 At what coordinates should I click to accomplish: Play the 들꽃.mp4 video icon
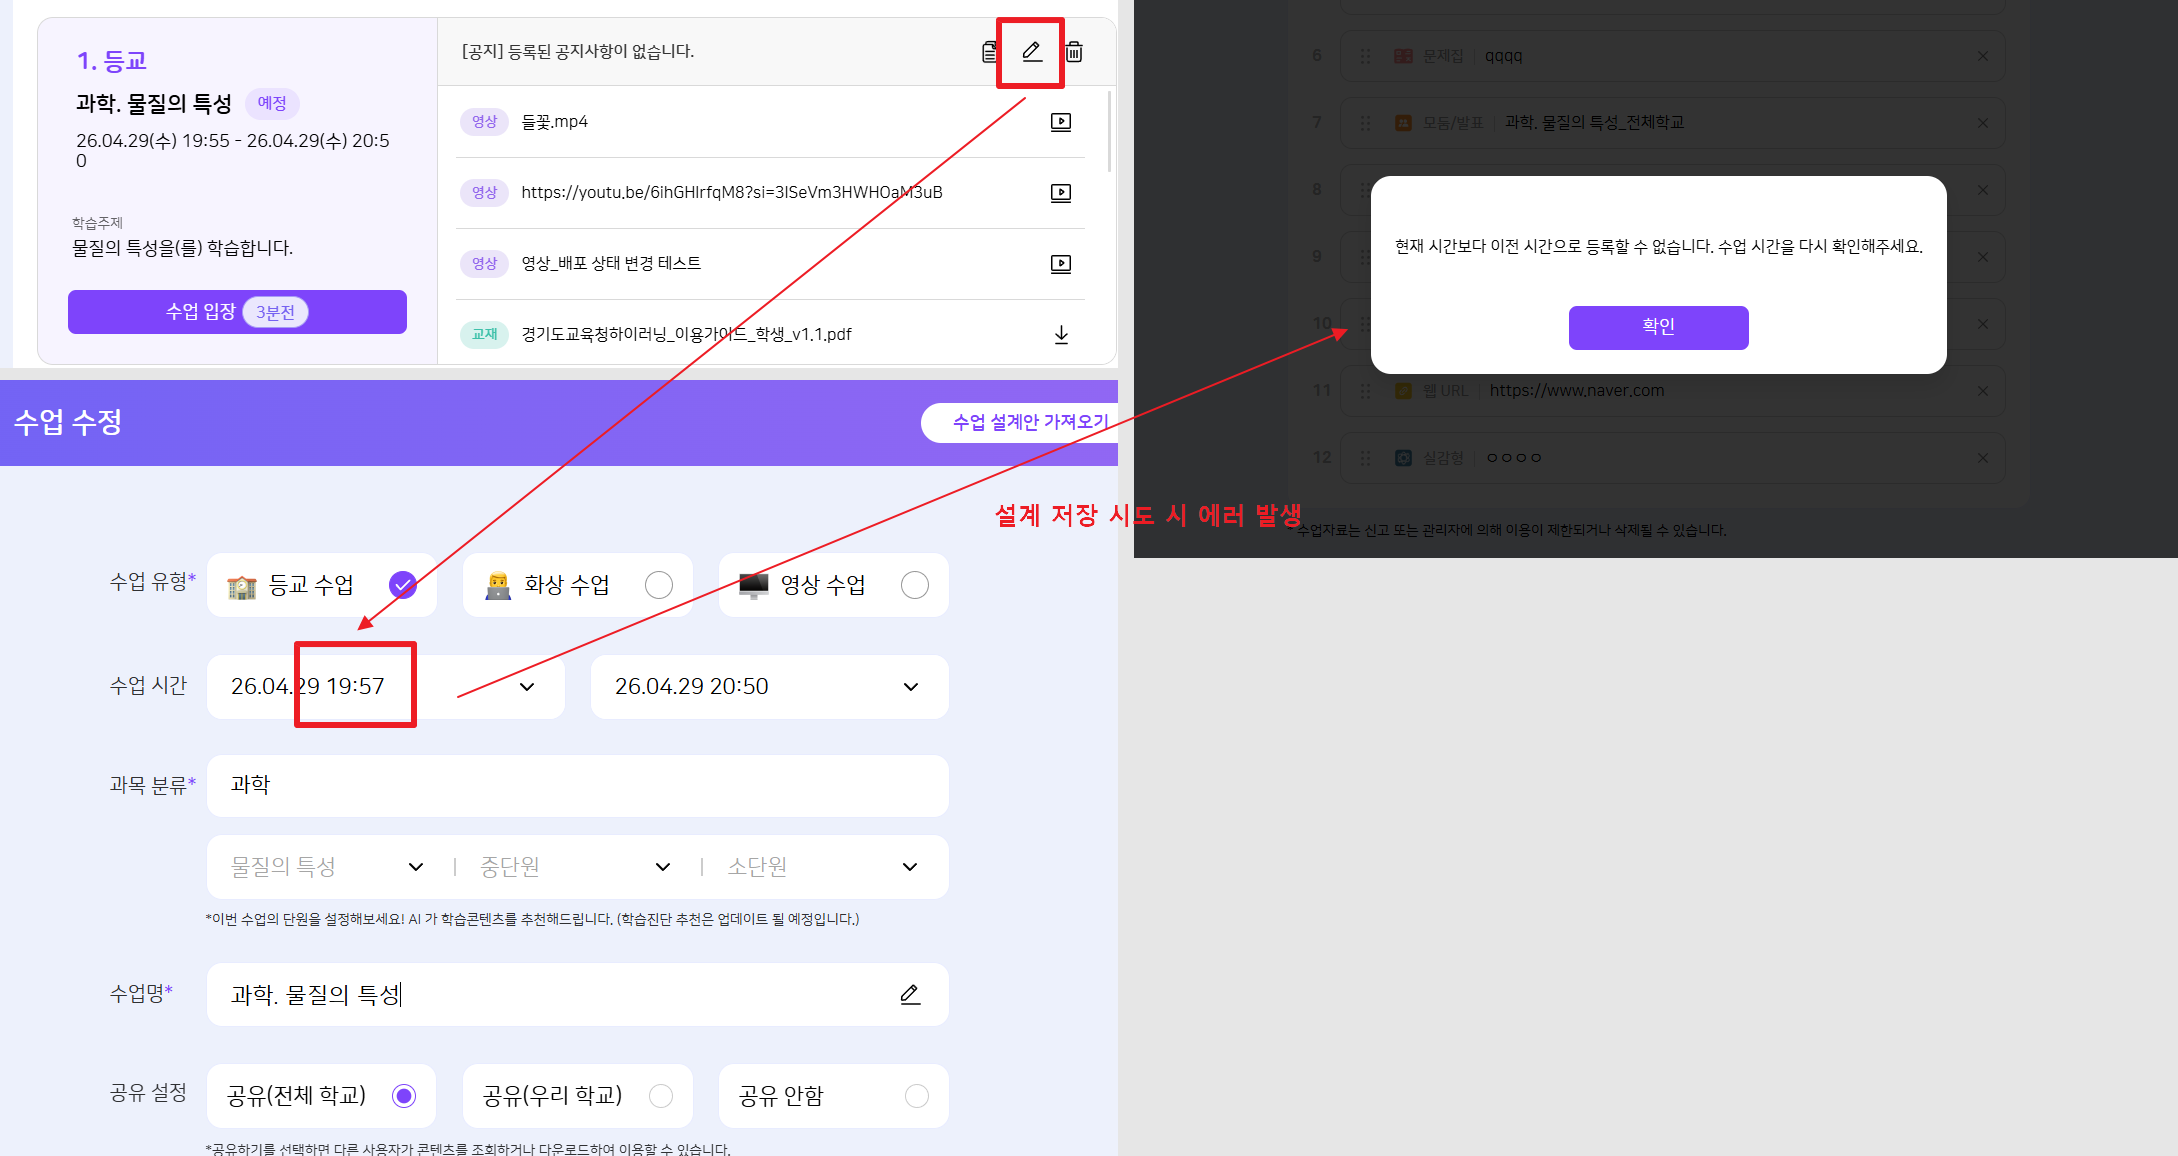tap(1061, 122)
